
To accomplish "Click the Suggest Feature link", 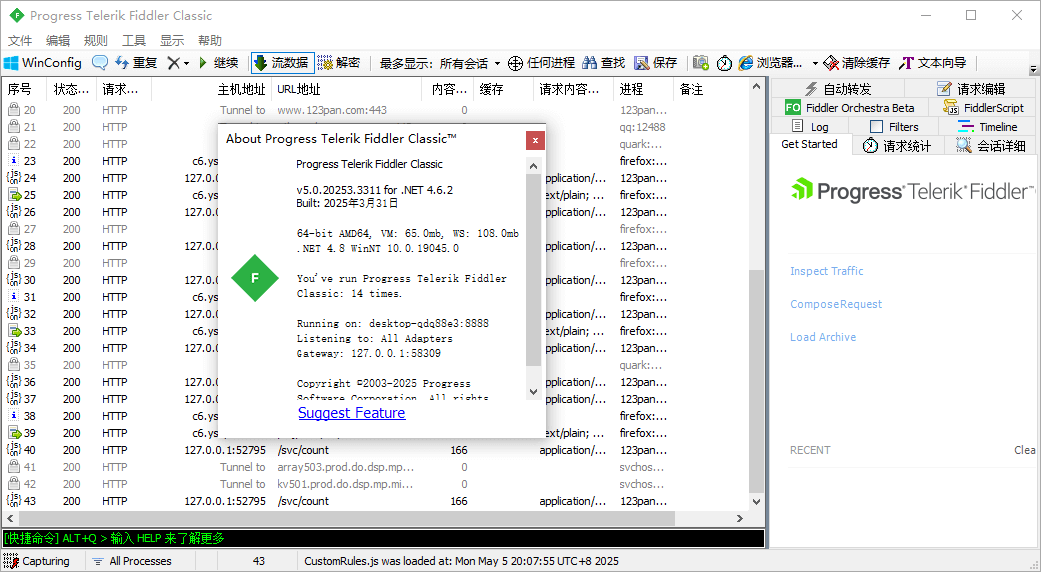I will pyautogui.click(x=352, y=413).
